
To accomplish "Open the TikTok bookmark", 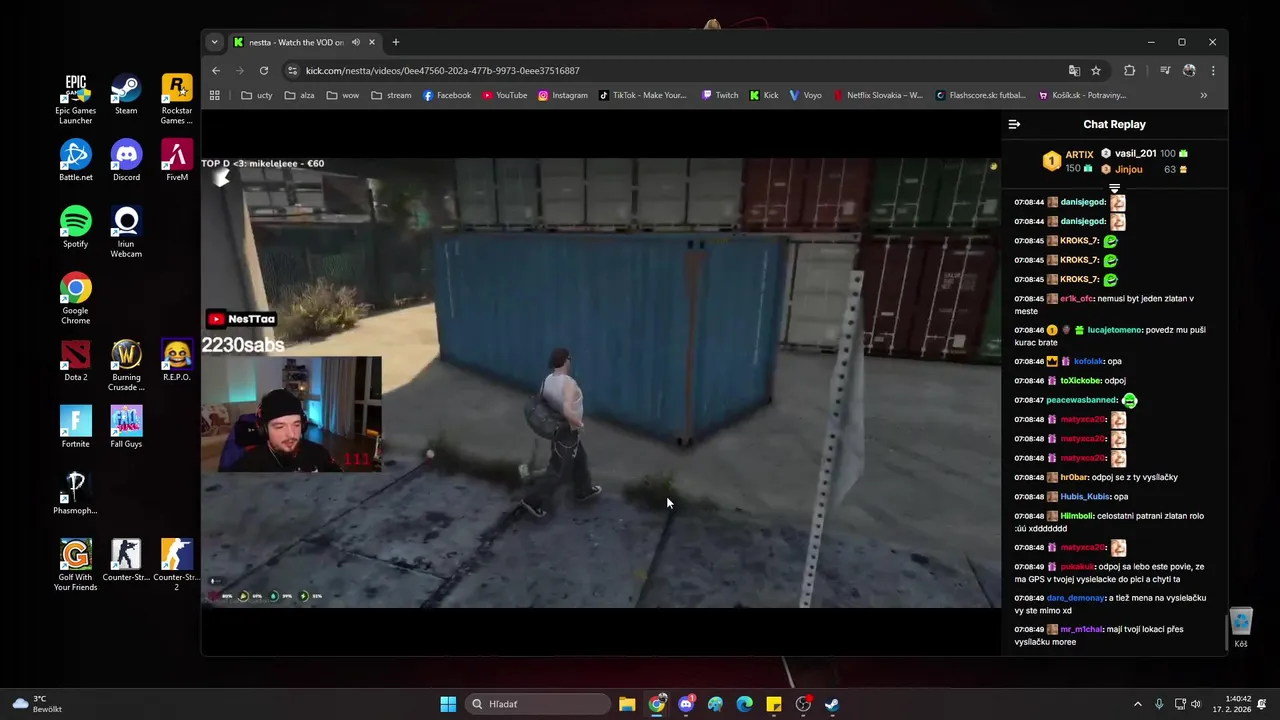I will 643,95.
